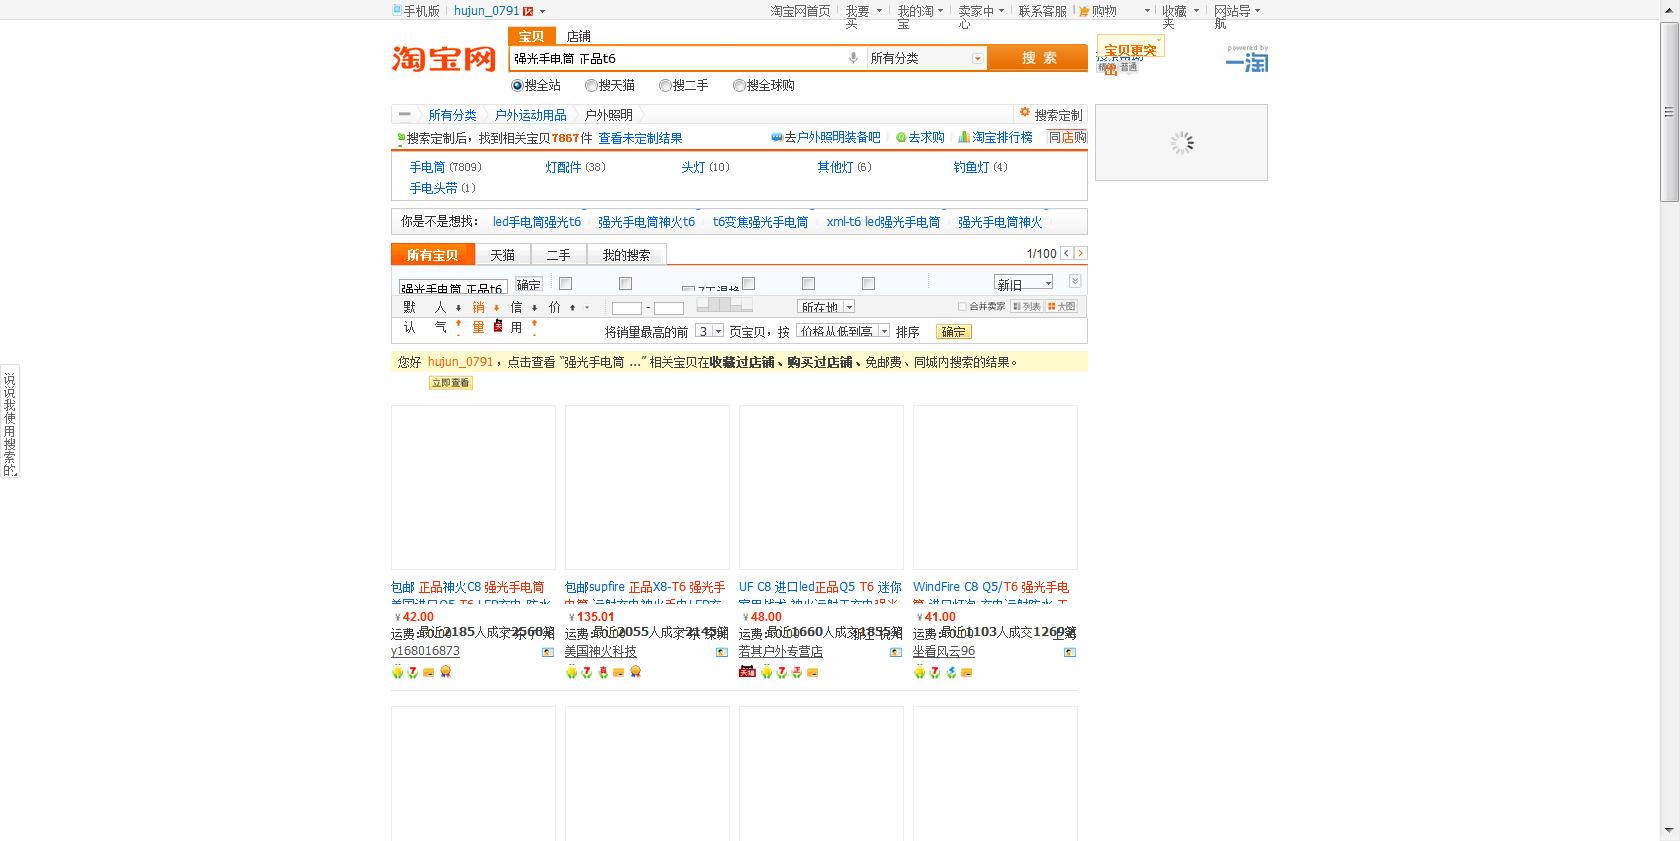Click the orange 搜索 search button
Viewport: 1680px width, 841px height.
[1039, 58]
